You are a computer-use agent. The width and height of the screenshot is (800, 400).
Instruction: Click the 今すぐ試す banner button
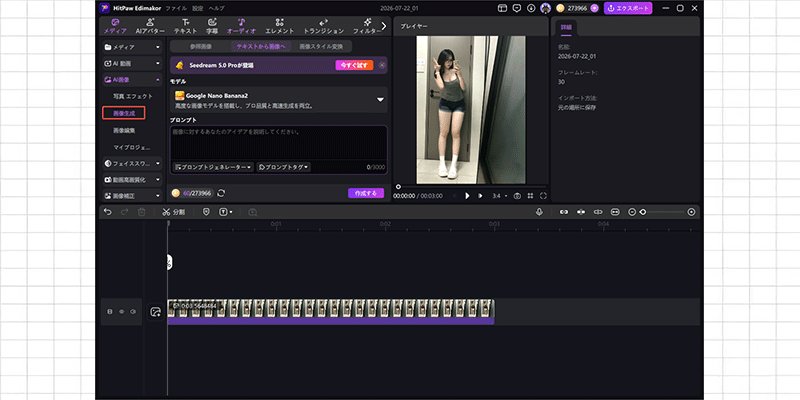pos(354,65)
